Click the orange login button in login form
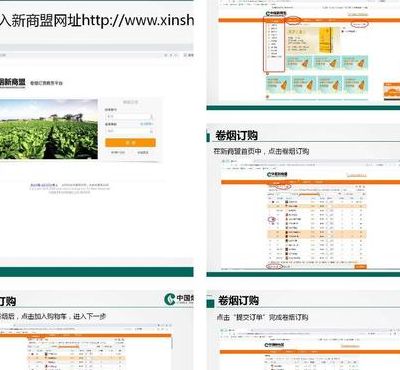 130,142
